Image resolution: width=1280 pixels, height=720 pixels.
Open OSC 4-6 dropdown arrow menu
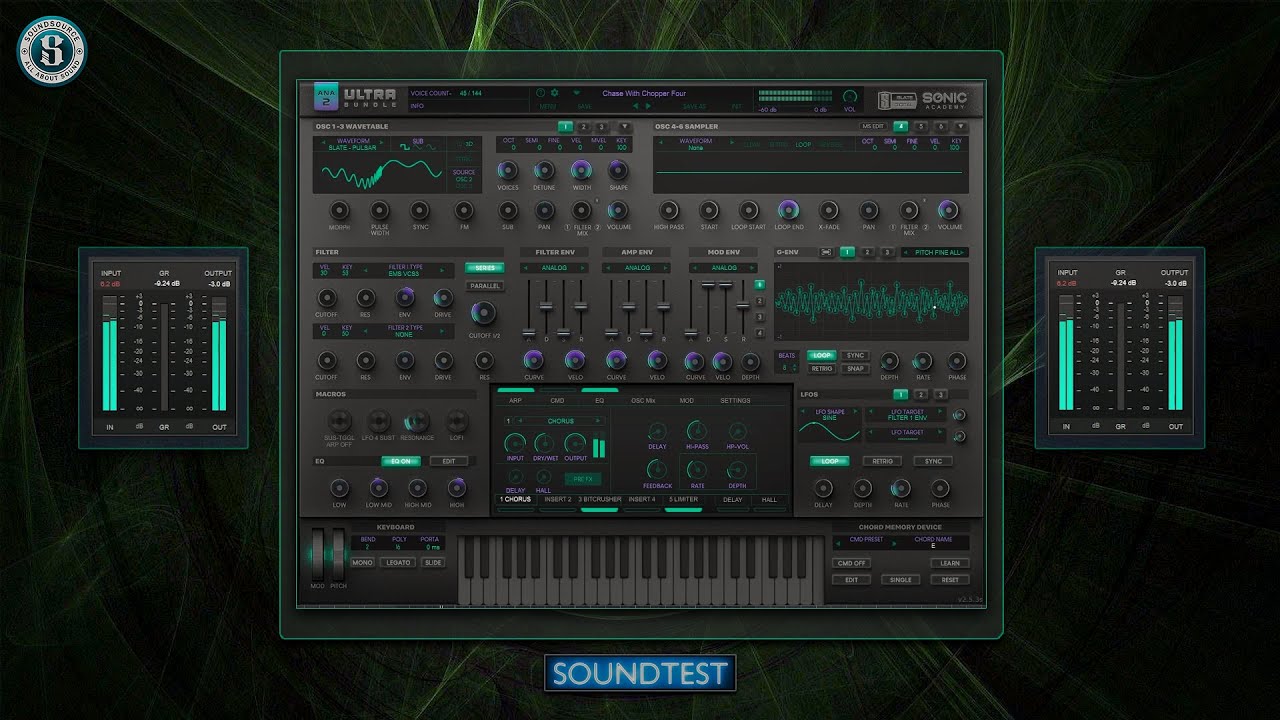pyautogui.click(x=961, y=127)
